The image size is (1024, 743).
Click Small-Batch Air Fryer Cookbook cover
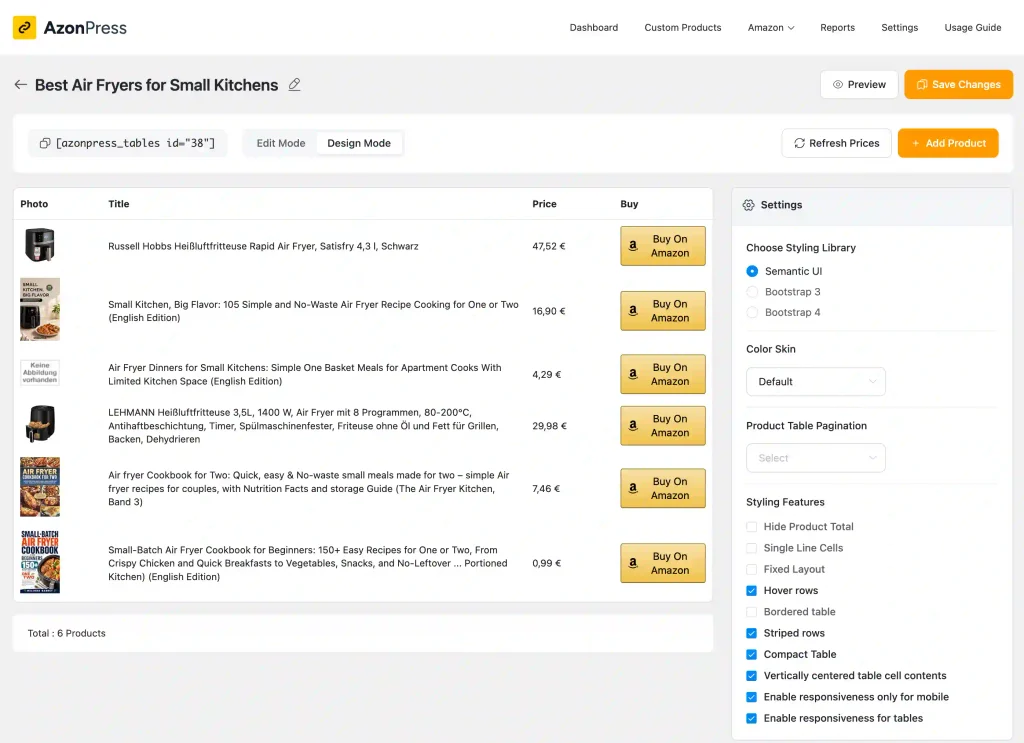[x=40, y=561]
